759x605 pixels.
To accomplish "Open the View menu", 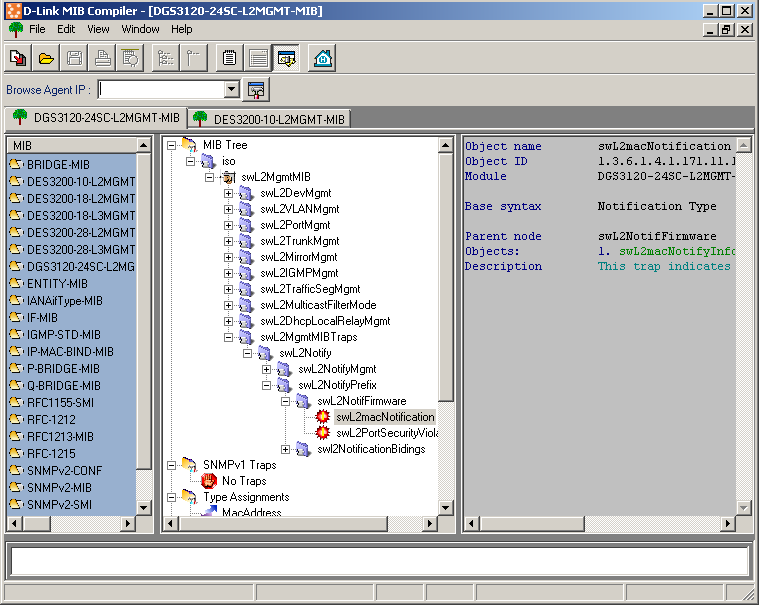I will pos(98,30).
